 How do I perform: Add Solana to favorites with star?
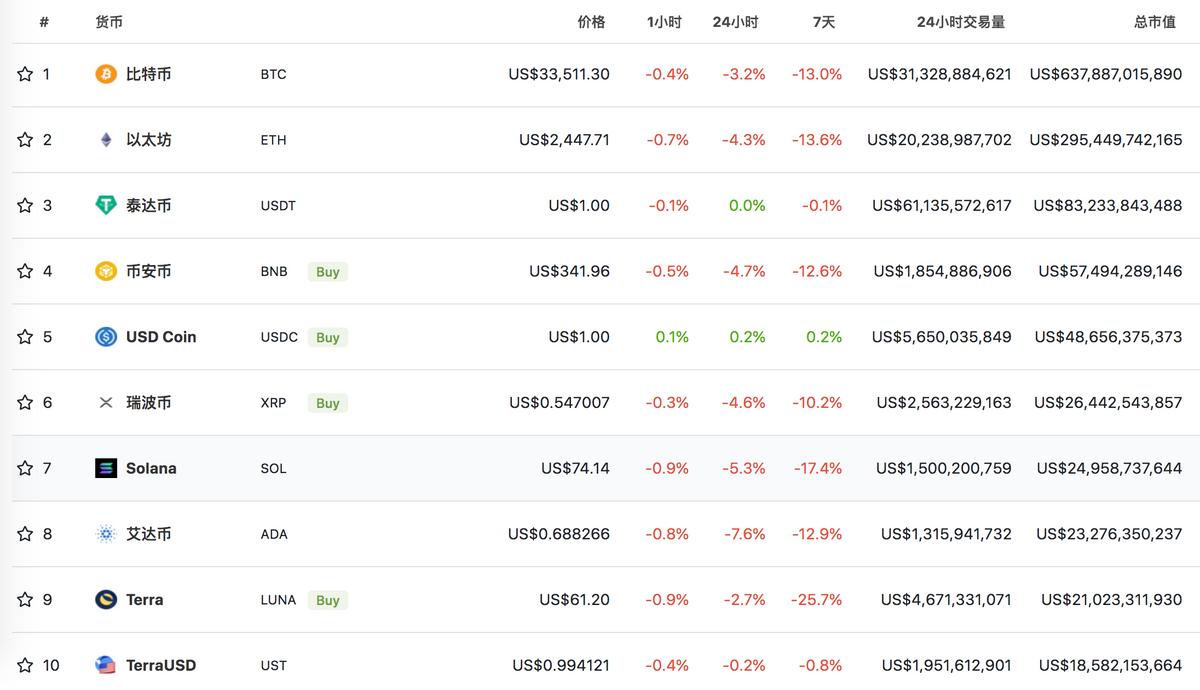[25, 468]
